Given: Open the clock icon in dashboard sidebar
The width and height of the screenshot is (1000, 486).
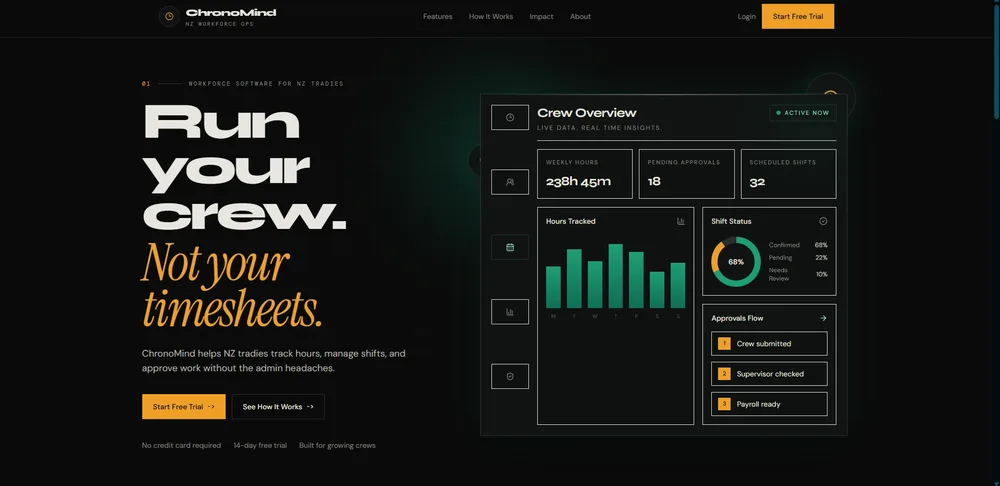Looking at the screenshot, I should [510, 117].
